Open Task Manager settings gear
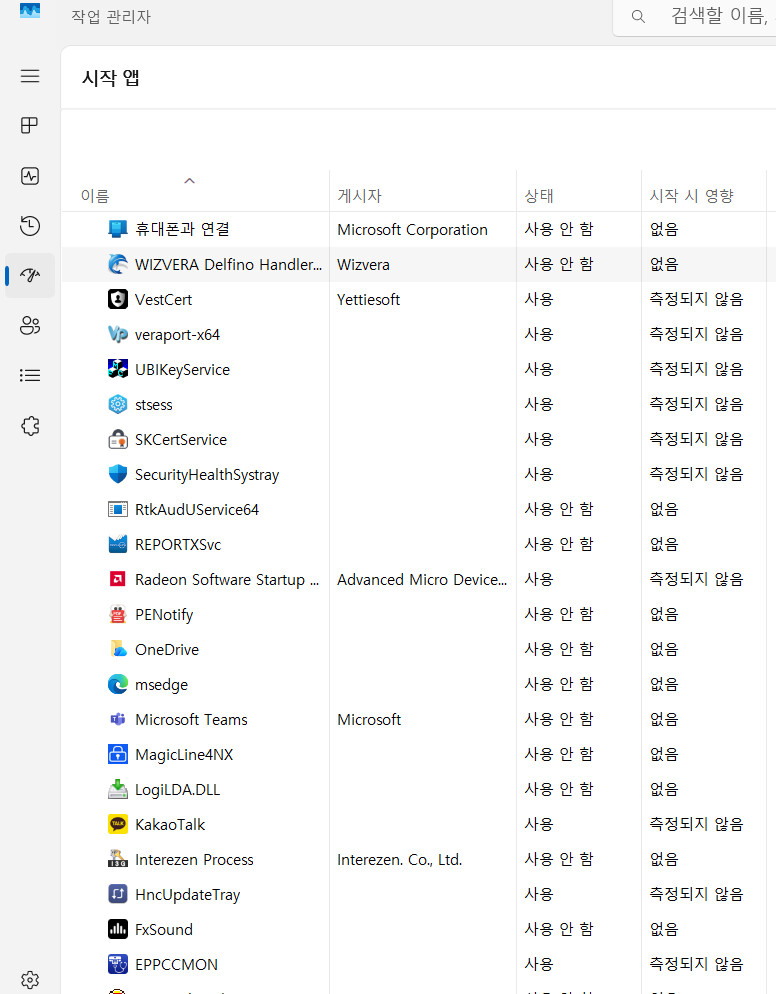 [30, 979]
